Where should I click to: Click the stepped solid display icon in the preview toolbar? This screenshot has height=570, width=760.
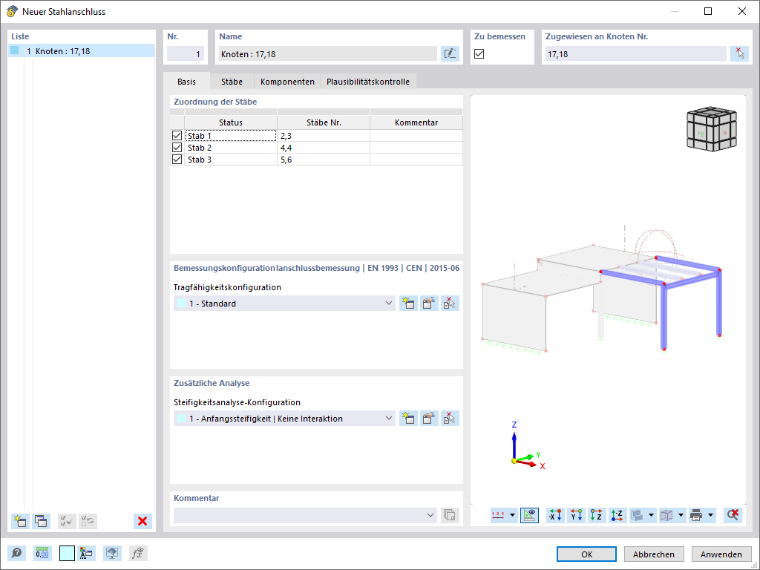coord(637,515)
